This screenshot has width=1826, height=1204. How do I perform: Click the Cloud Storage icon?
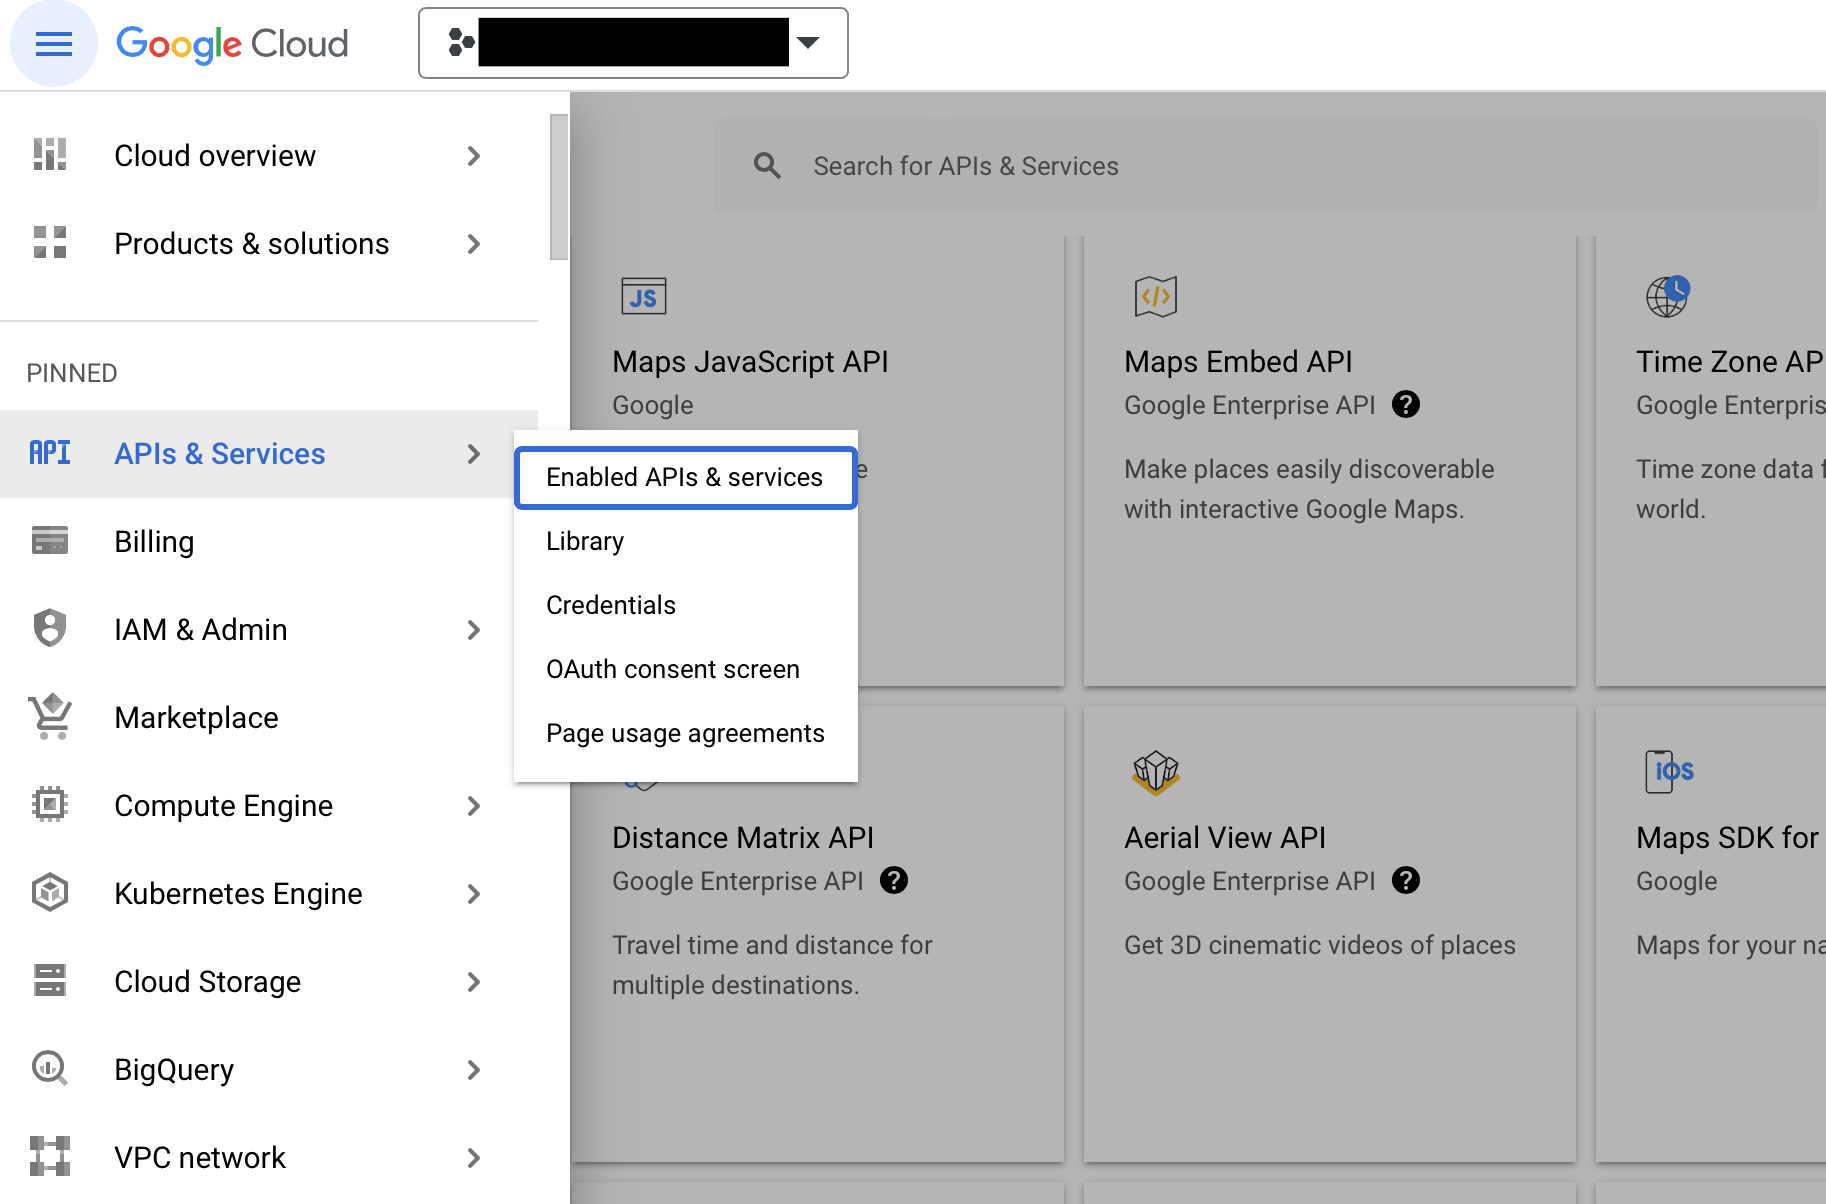50,981
